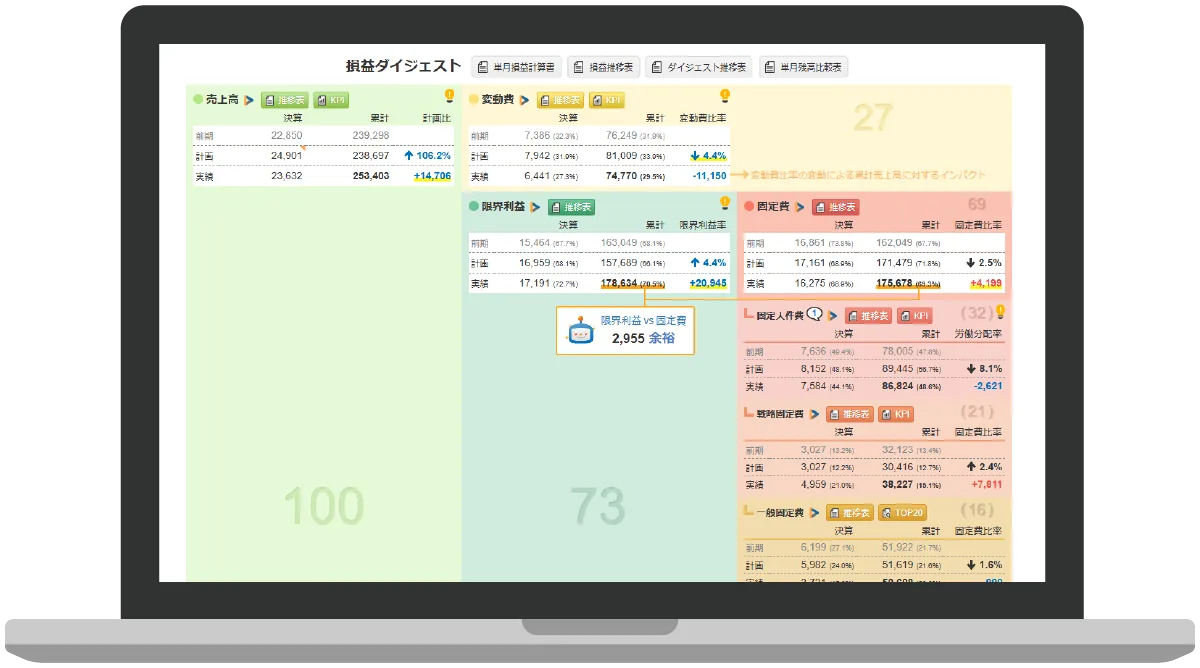Click 戦略固定費 variance value +7,811
1200x668 pixels.
pyautogui.click(x=985, y=484)
